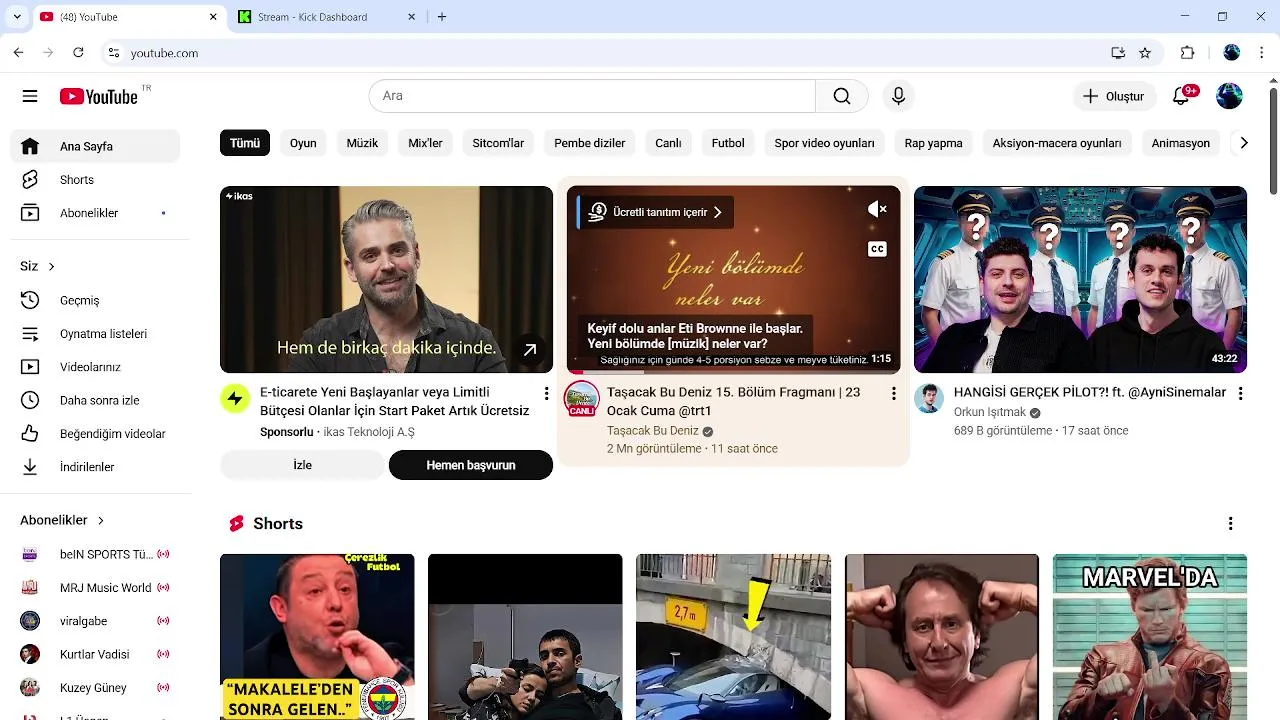Start voice search with the microphone
Image resolution: width=1280 pixels, height=720 pixels.
pos(898,96)
